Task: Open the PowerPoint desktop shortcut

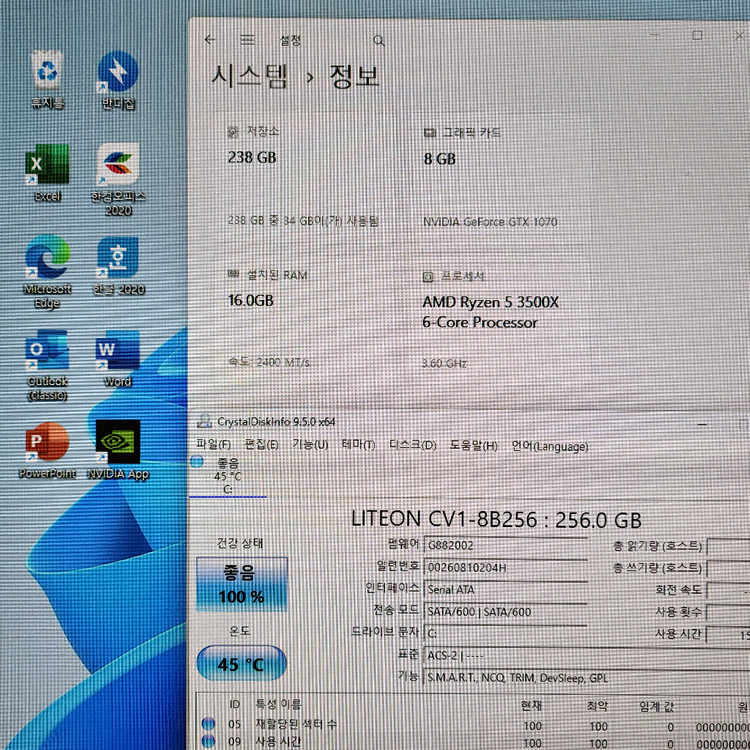Action: point(47,451)
